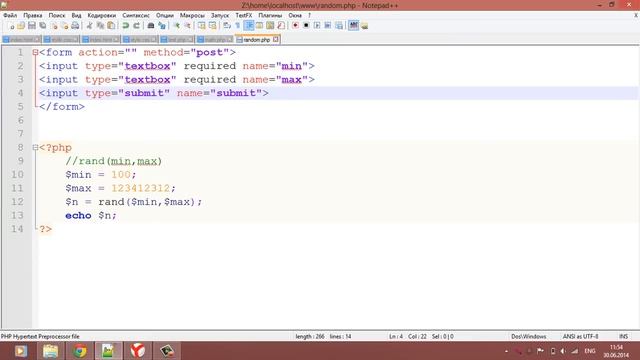Stop macro recording with square icon

coord(306,26)
